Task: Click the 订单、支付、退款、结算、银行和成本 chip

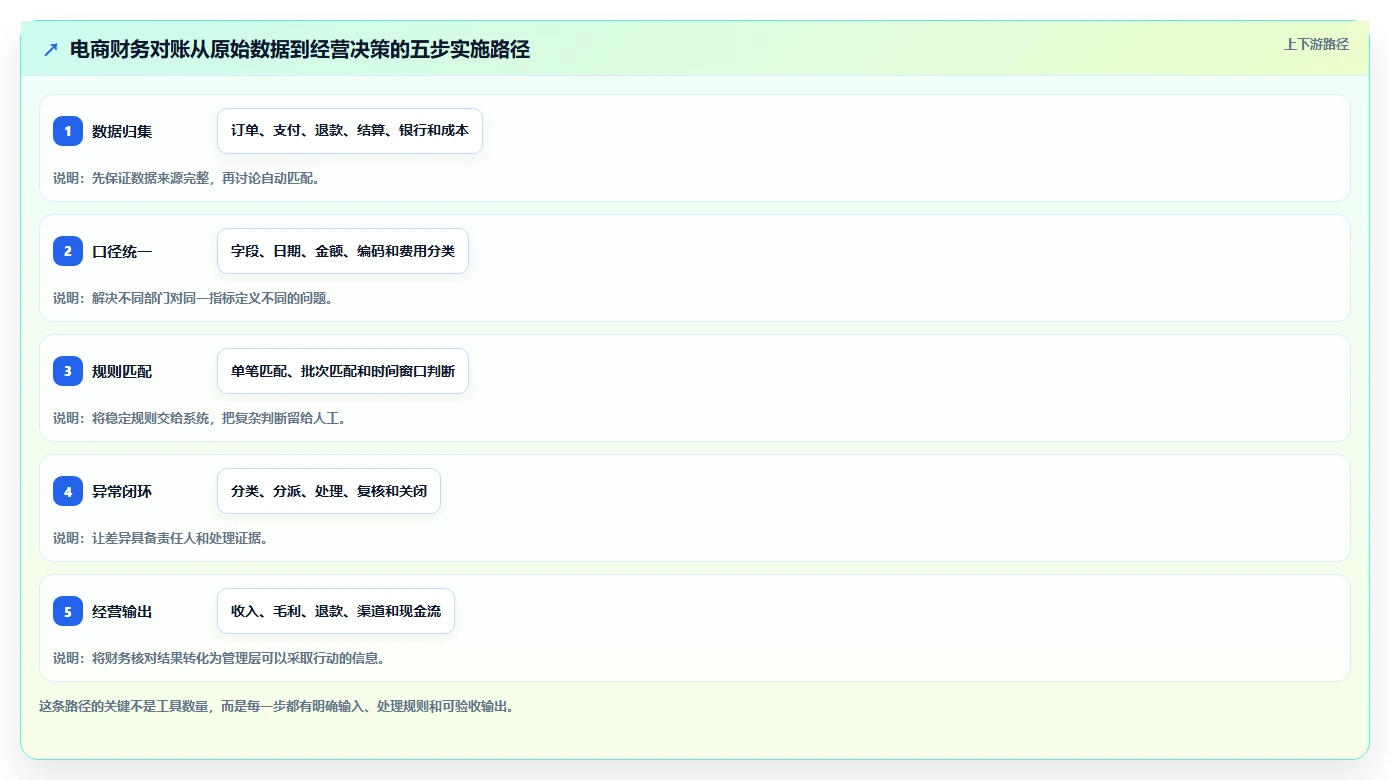Action: coord(350,131)
